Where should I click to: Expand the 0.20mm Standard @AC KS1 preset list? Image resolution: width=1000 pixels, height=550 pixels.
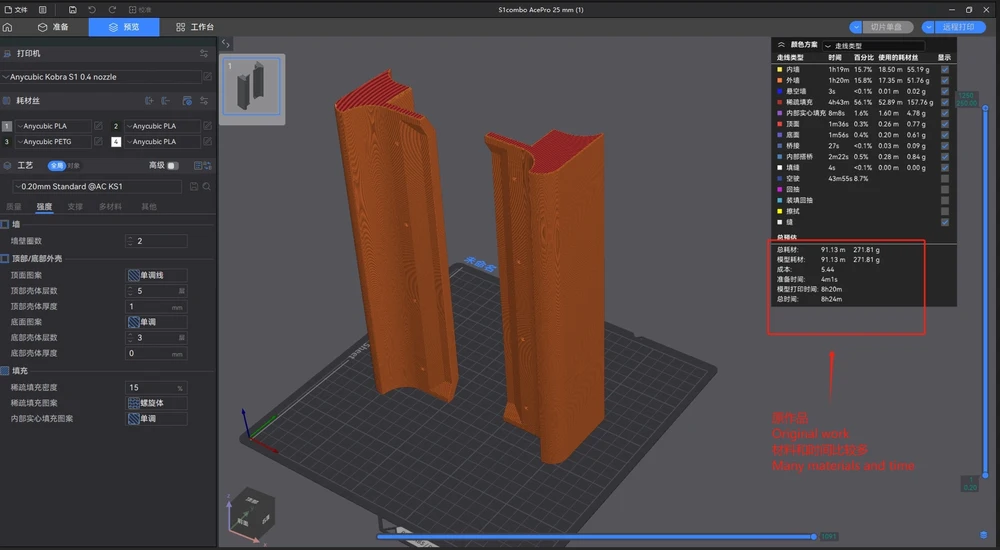point(97,186)
